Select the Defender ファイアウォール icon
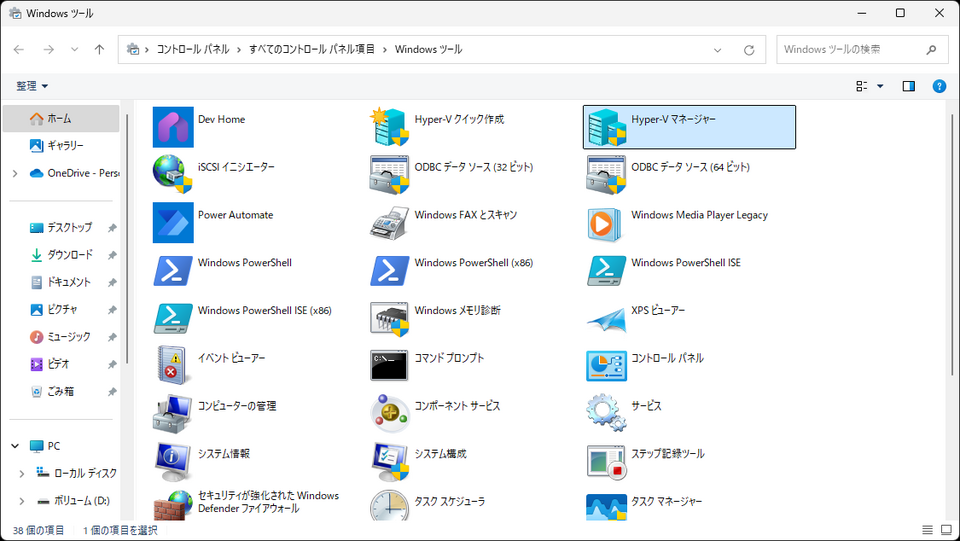 pos(173,506)
